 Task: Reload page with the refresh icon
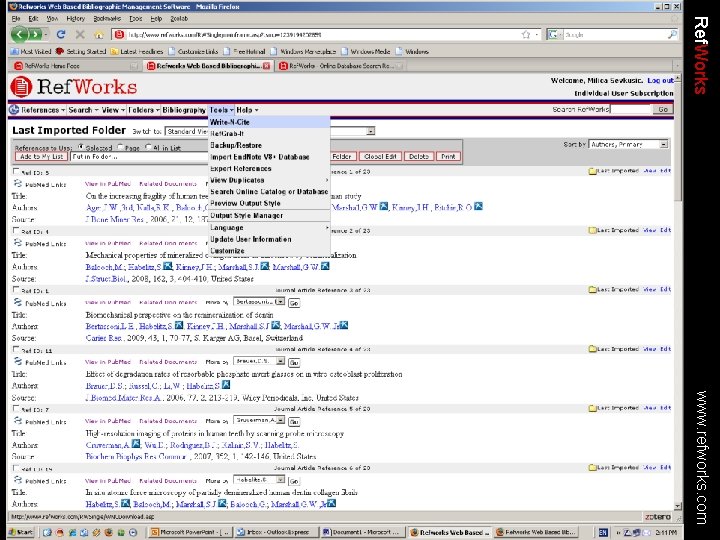(61, 34)
